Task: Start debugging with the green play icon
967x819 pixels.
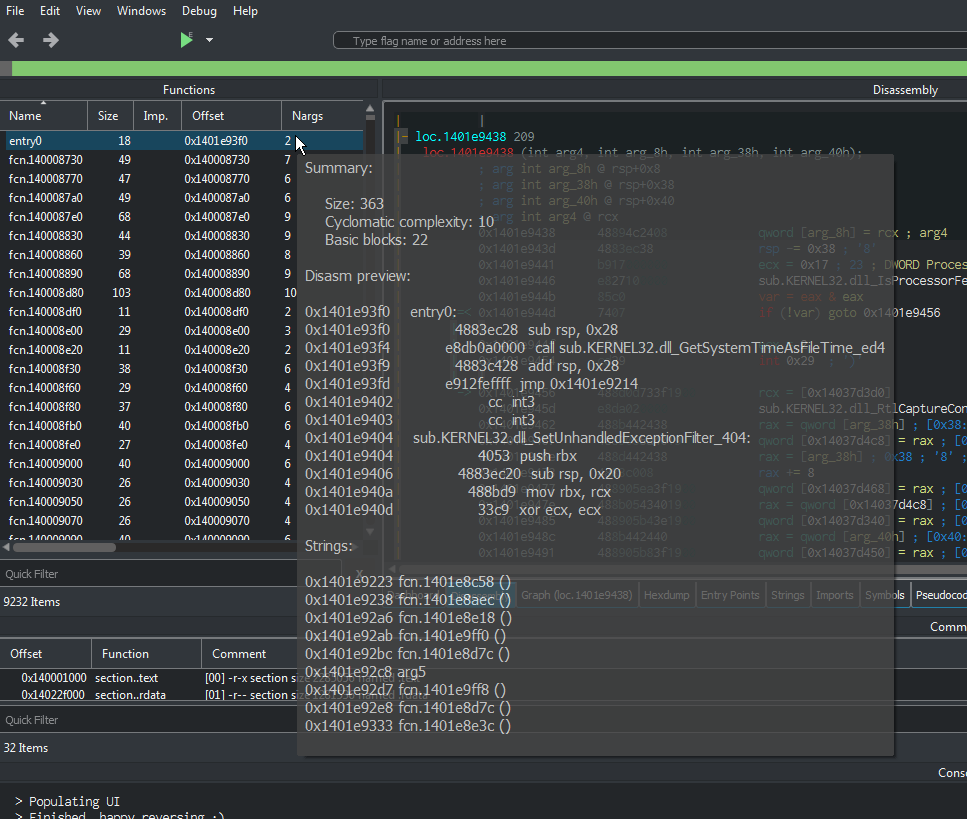Action: [186, 40]
